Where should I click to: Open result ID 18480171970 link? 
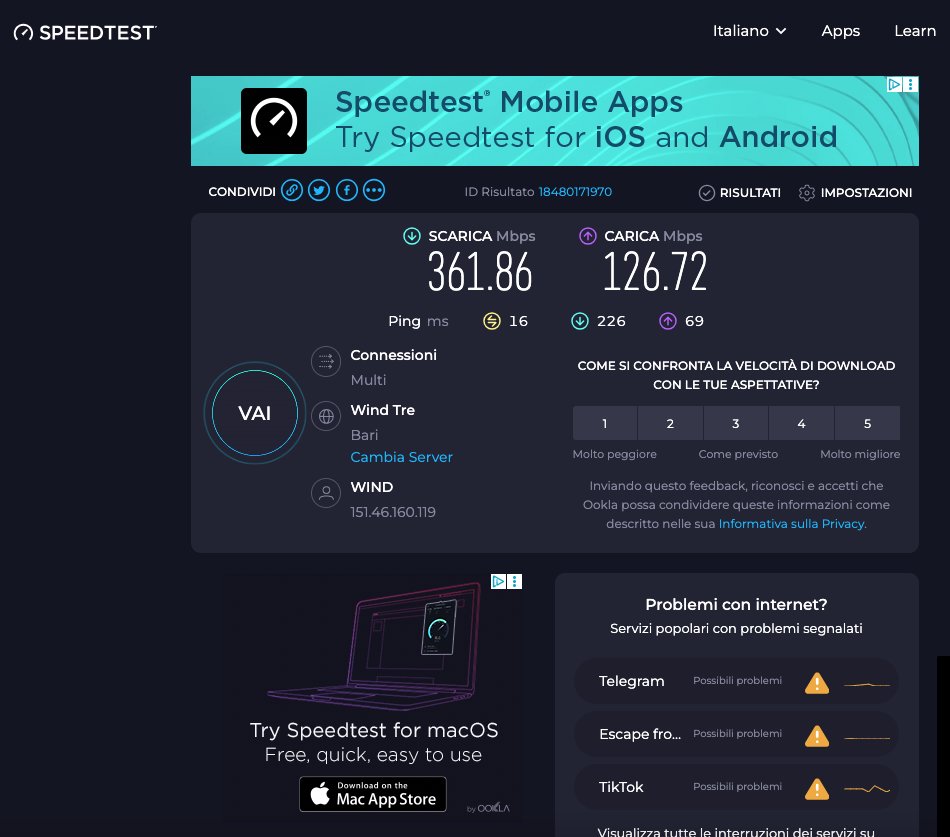575,192
